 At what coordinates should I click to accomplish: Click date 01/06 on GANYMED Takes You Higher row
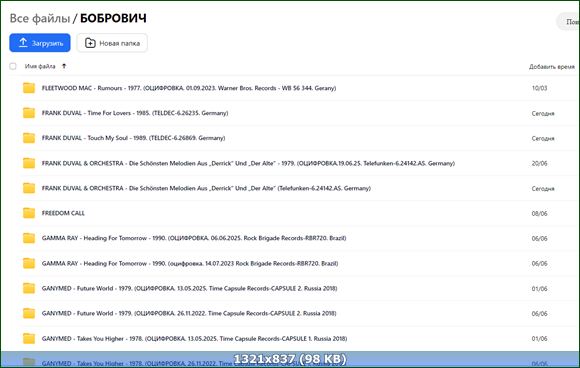pos(539,338)
